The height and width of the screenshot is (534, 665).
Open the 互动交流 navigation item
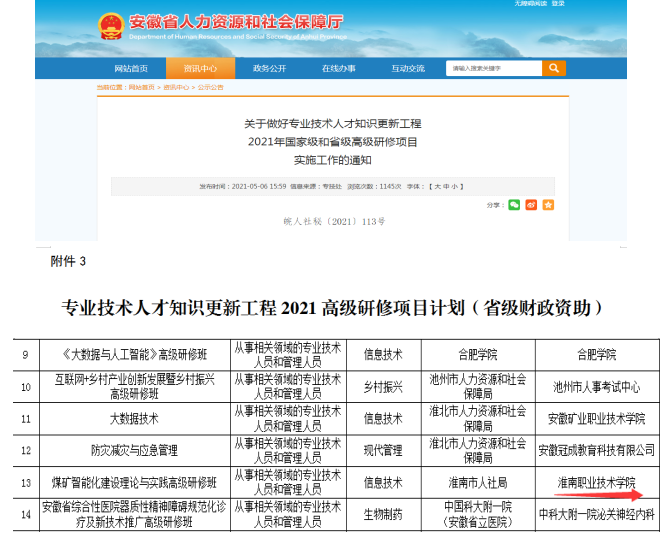tap(407, 68)
